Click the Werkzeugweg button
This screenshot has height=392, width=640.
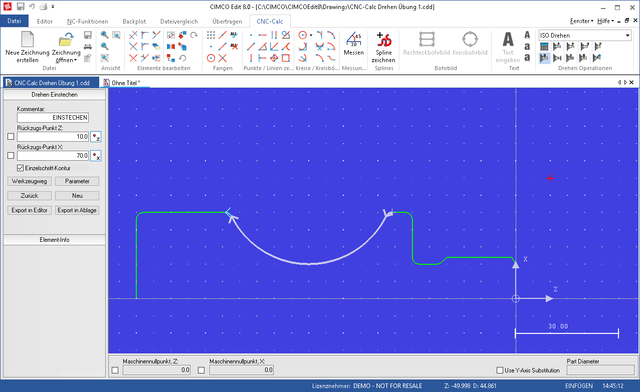(29, 181)
